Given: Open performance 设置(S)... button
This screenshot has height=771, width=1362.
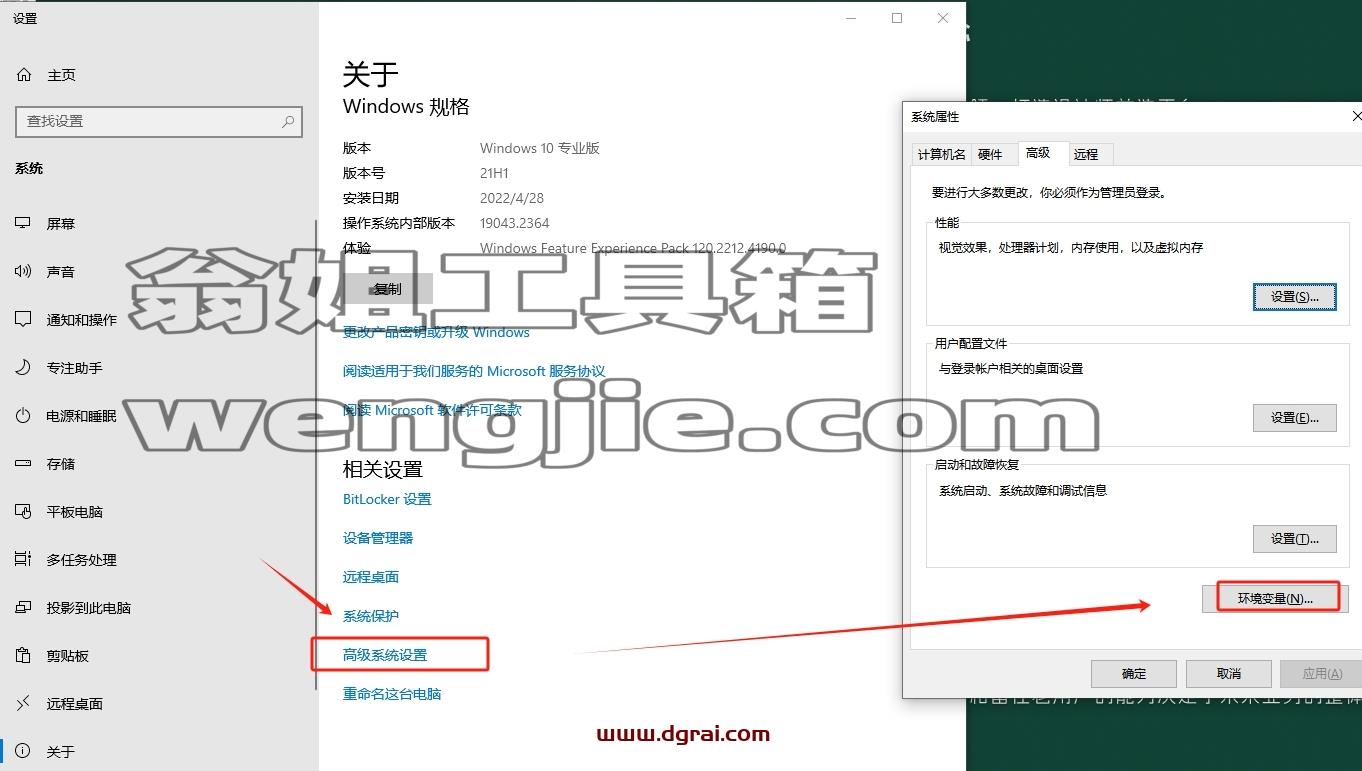Looking at the screenshot, I should [1294, 296].
